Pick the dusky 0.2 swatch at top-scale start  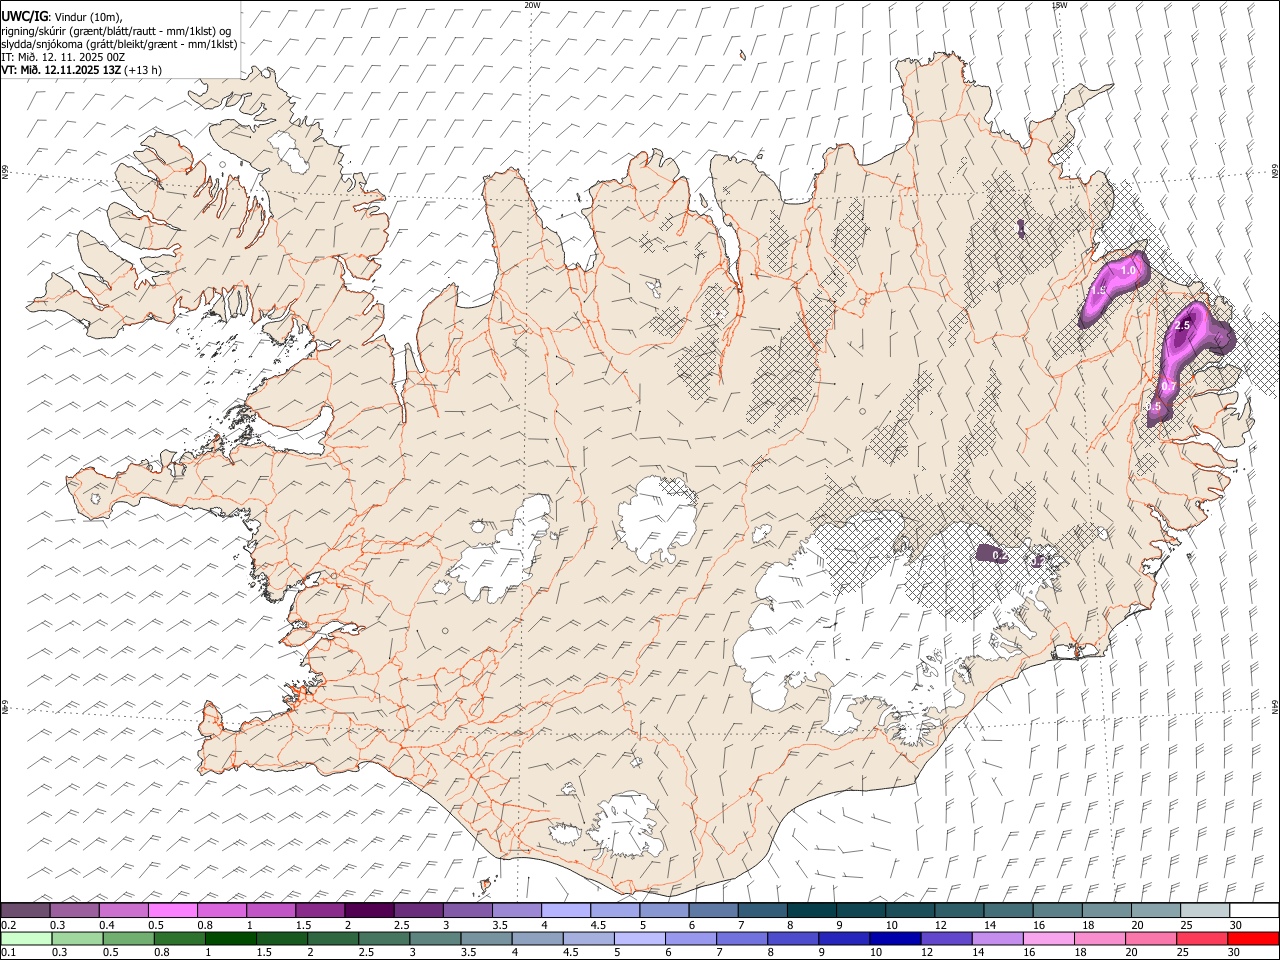26,911
